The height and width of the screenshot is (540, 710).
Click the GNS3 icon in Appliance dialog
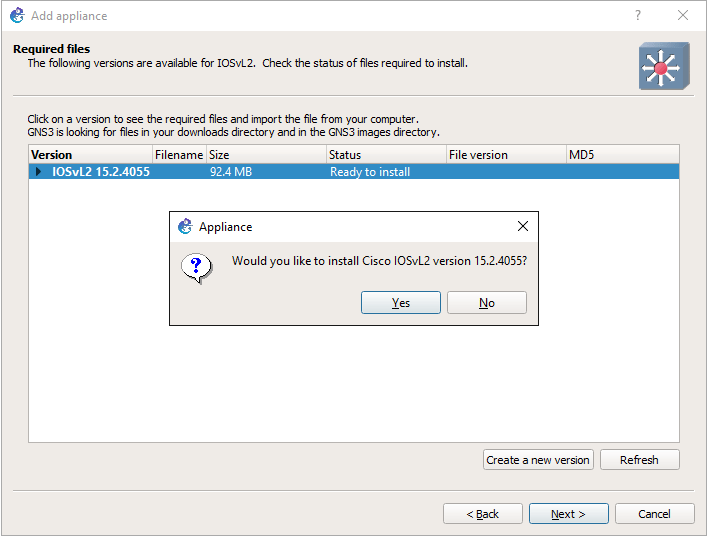point(185,227)
